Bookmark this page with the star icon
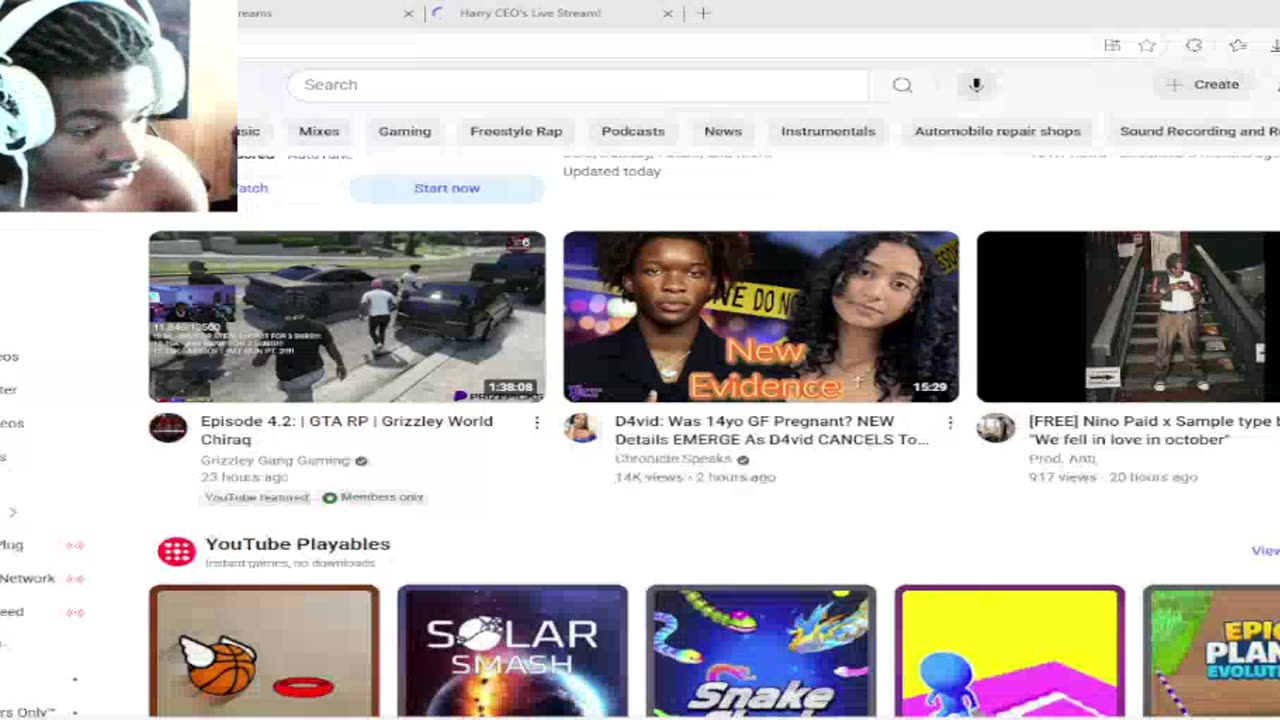The width and height of the screenshot is (1280, 720). (1147, 45)
